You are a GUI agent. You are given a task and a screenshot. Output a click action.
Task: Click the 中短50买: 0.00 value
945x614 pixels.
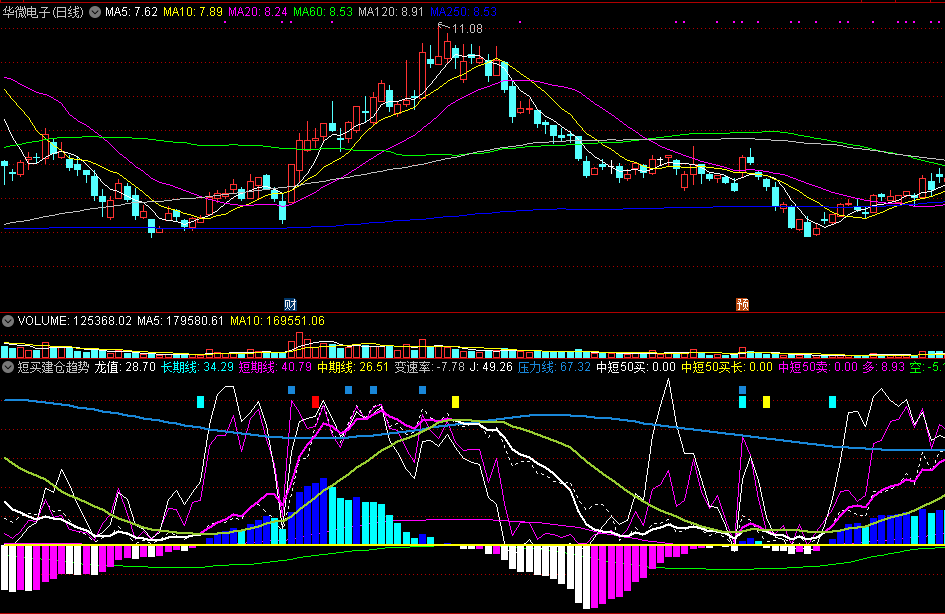pos(636,367)
